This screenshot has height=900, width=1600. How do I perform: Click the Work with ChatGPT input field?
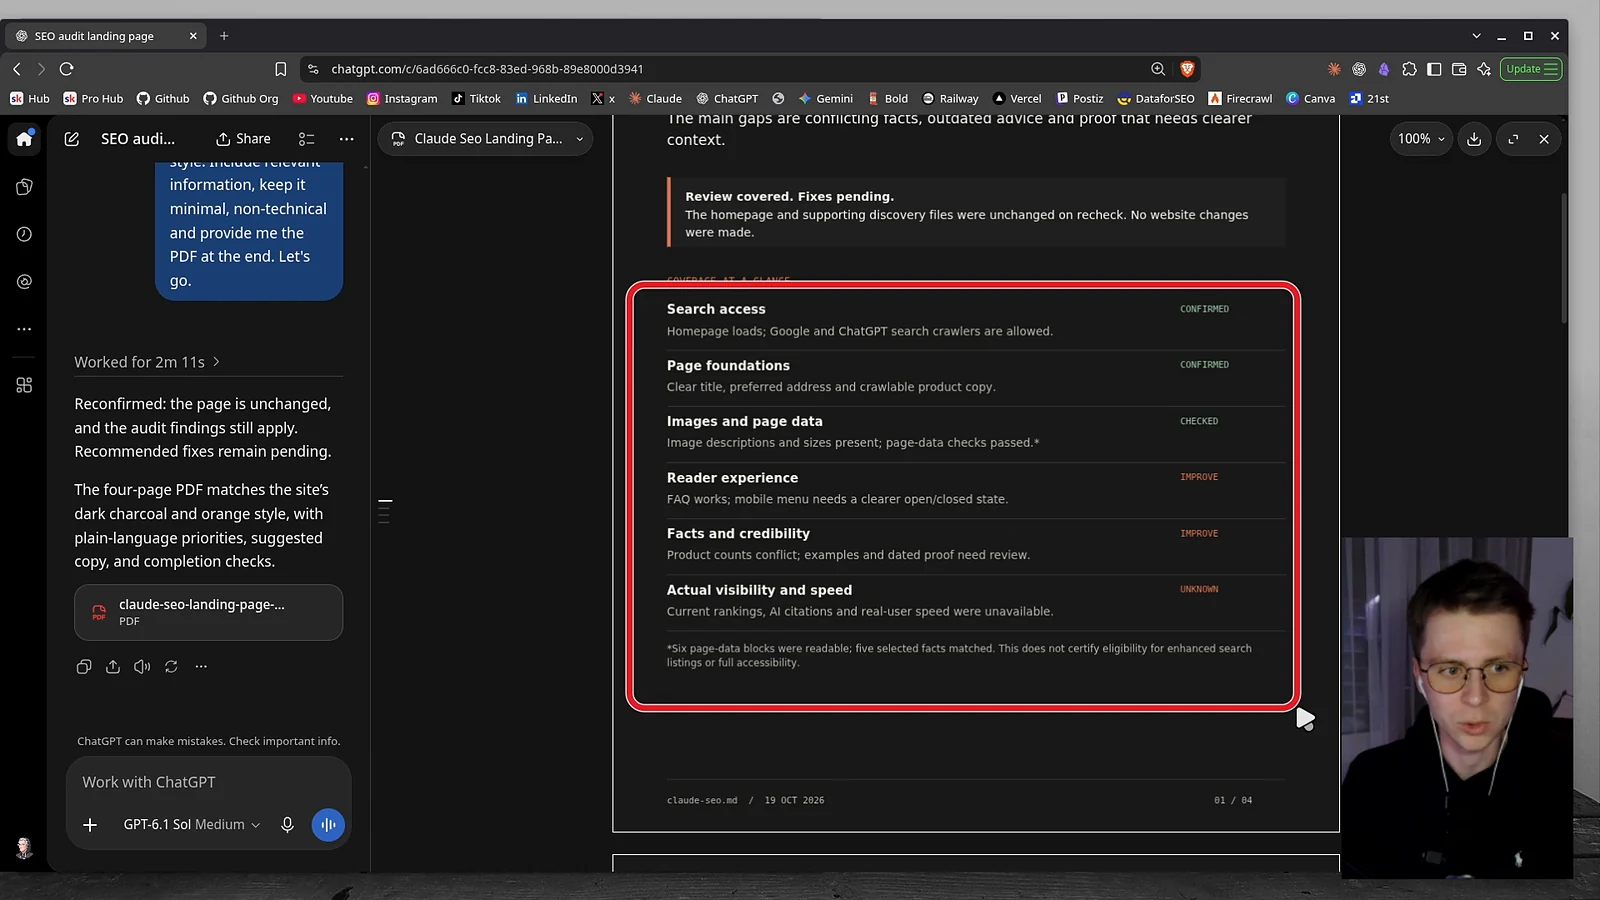coord(208,782)
